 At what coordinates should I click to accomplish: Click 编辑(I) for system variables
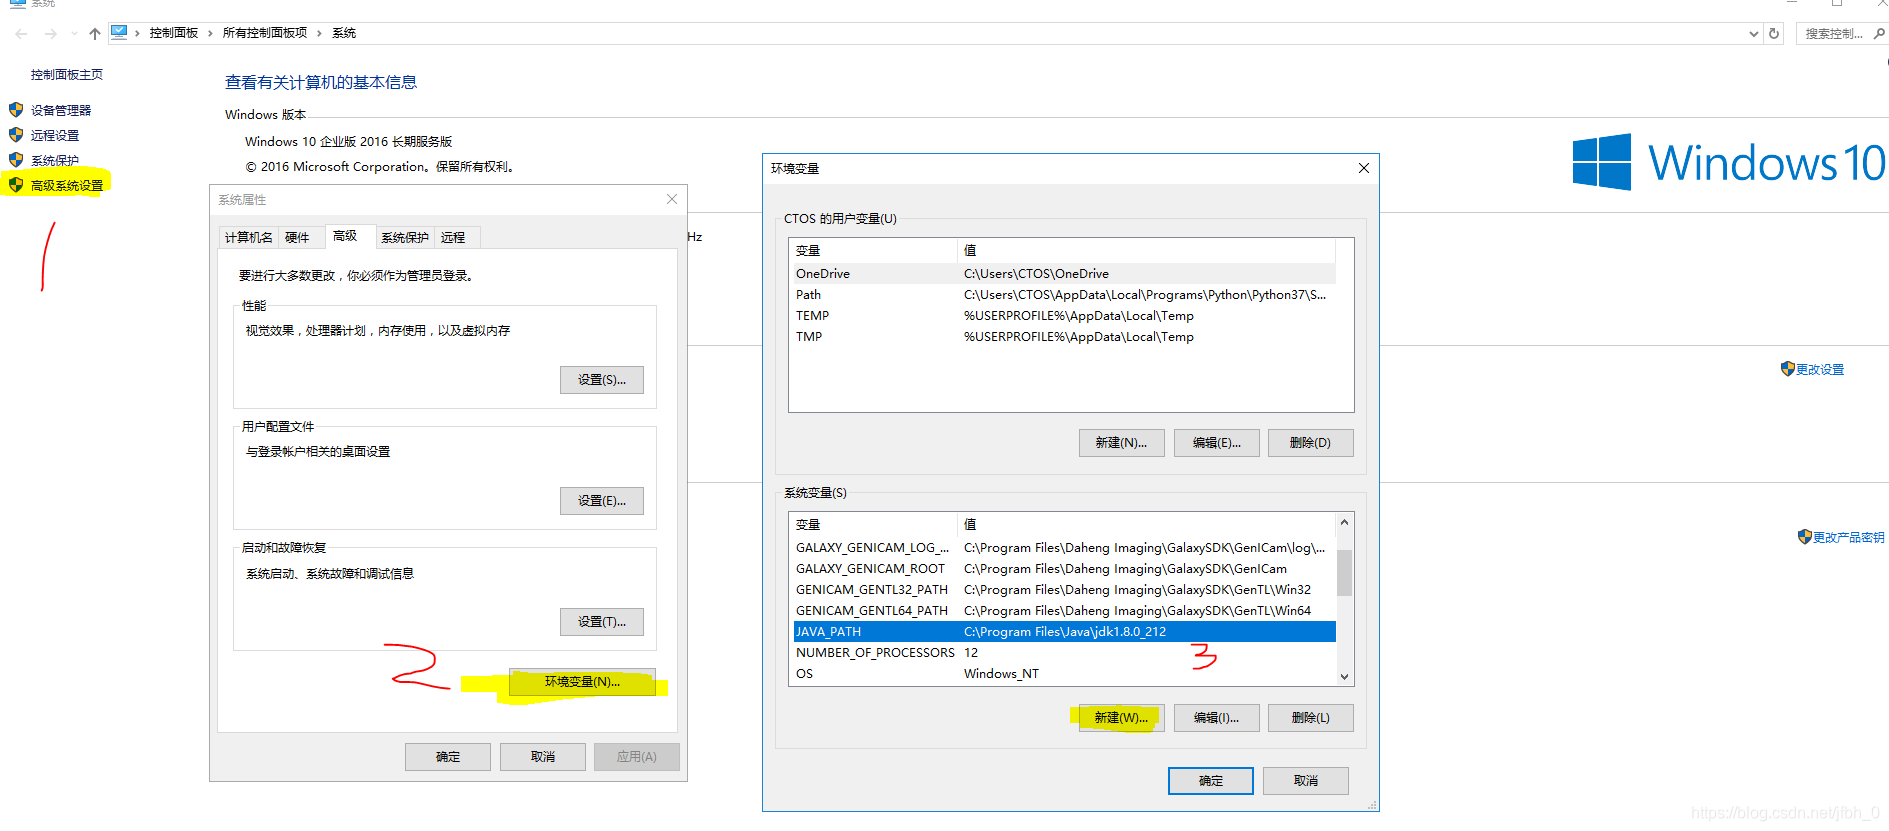pos(1216,717)
